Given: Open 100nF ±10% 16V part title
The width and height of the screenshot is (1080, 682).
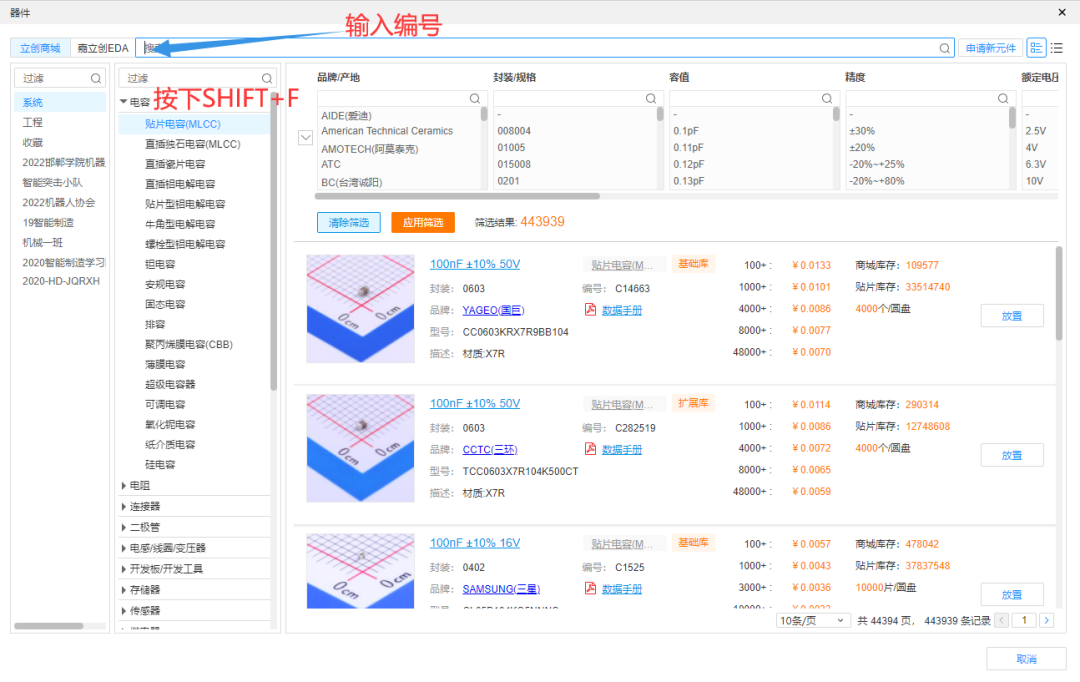Looking at the screenshot, I should [475, 543].
